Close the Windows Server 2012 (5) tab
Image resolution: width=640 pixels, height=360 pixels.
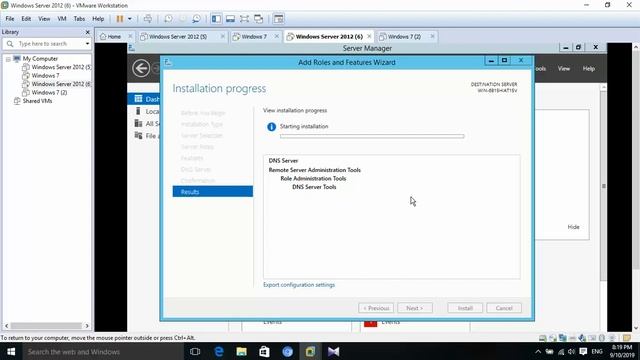coord(223,36)
